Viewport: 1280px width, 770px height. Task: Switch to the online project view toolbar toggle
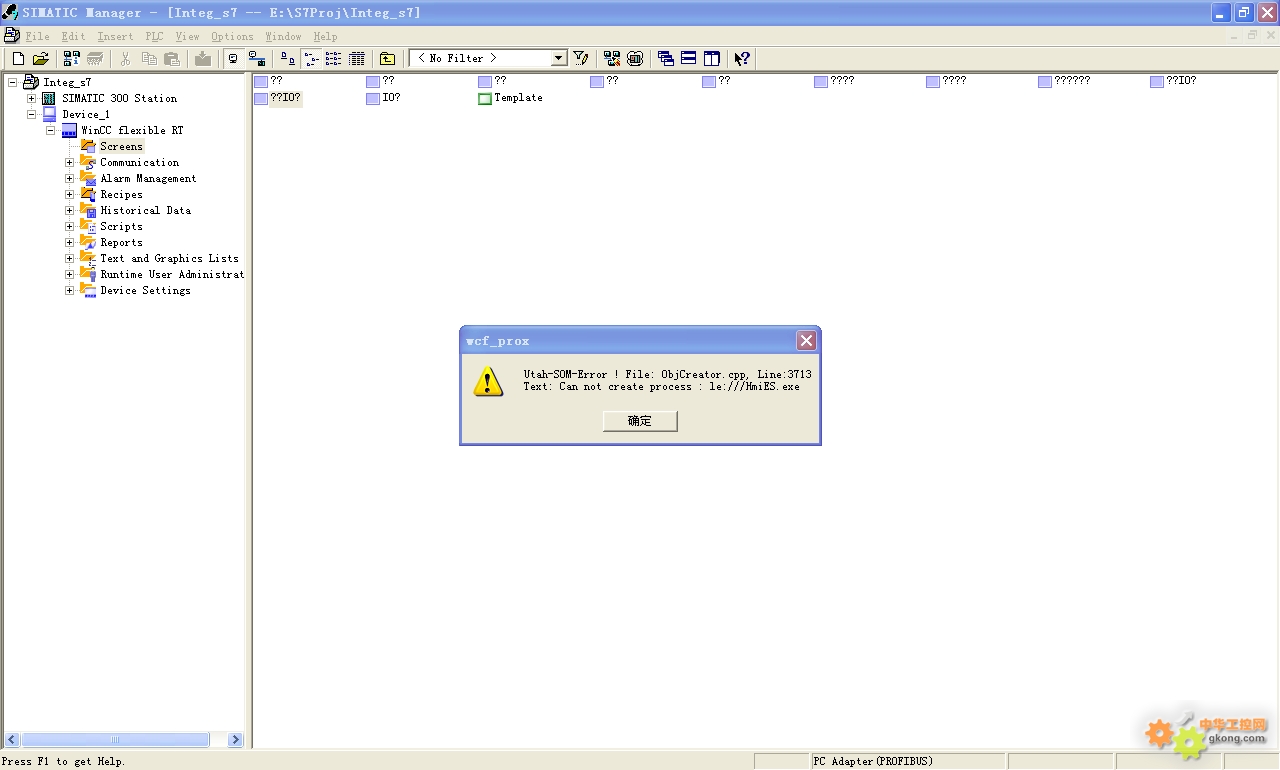coord(257,59)
